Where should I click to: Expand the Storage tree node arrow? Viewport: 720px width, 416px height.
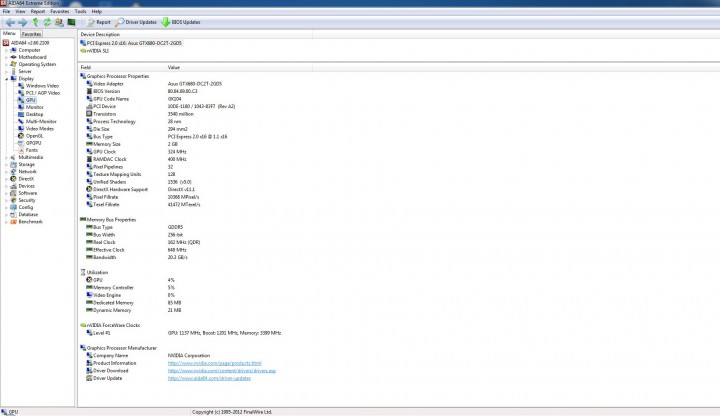[6, 164]
